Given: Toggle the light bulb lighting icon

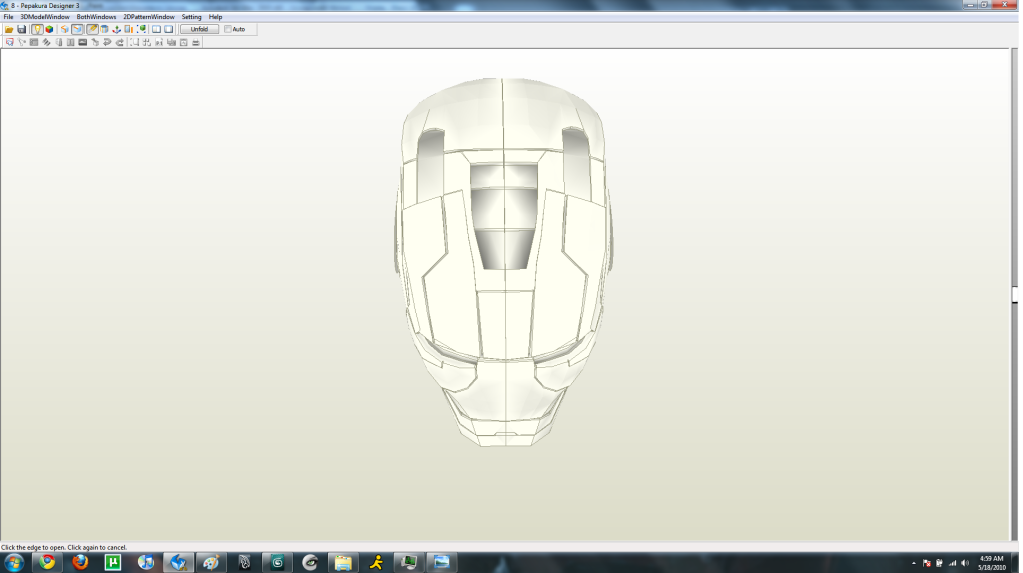Looking at the screenshot, I should (x=37, y=29).
